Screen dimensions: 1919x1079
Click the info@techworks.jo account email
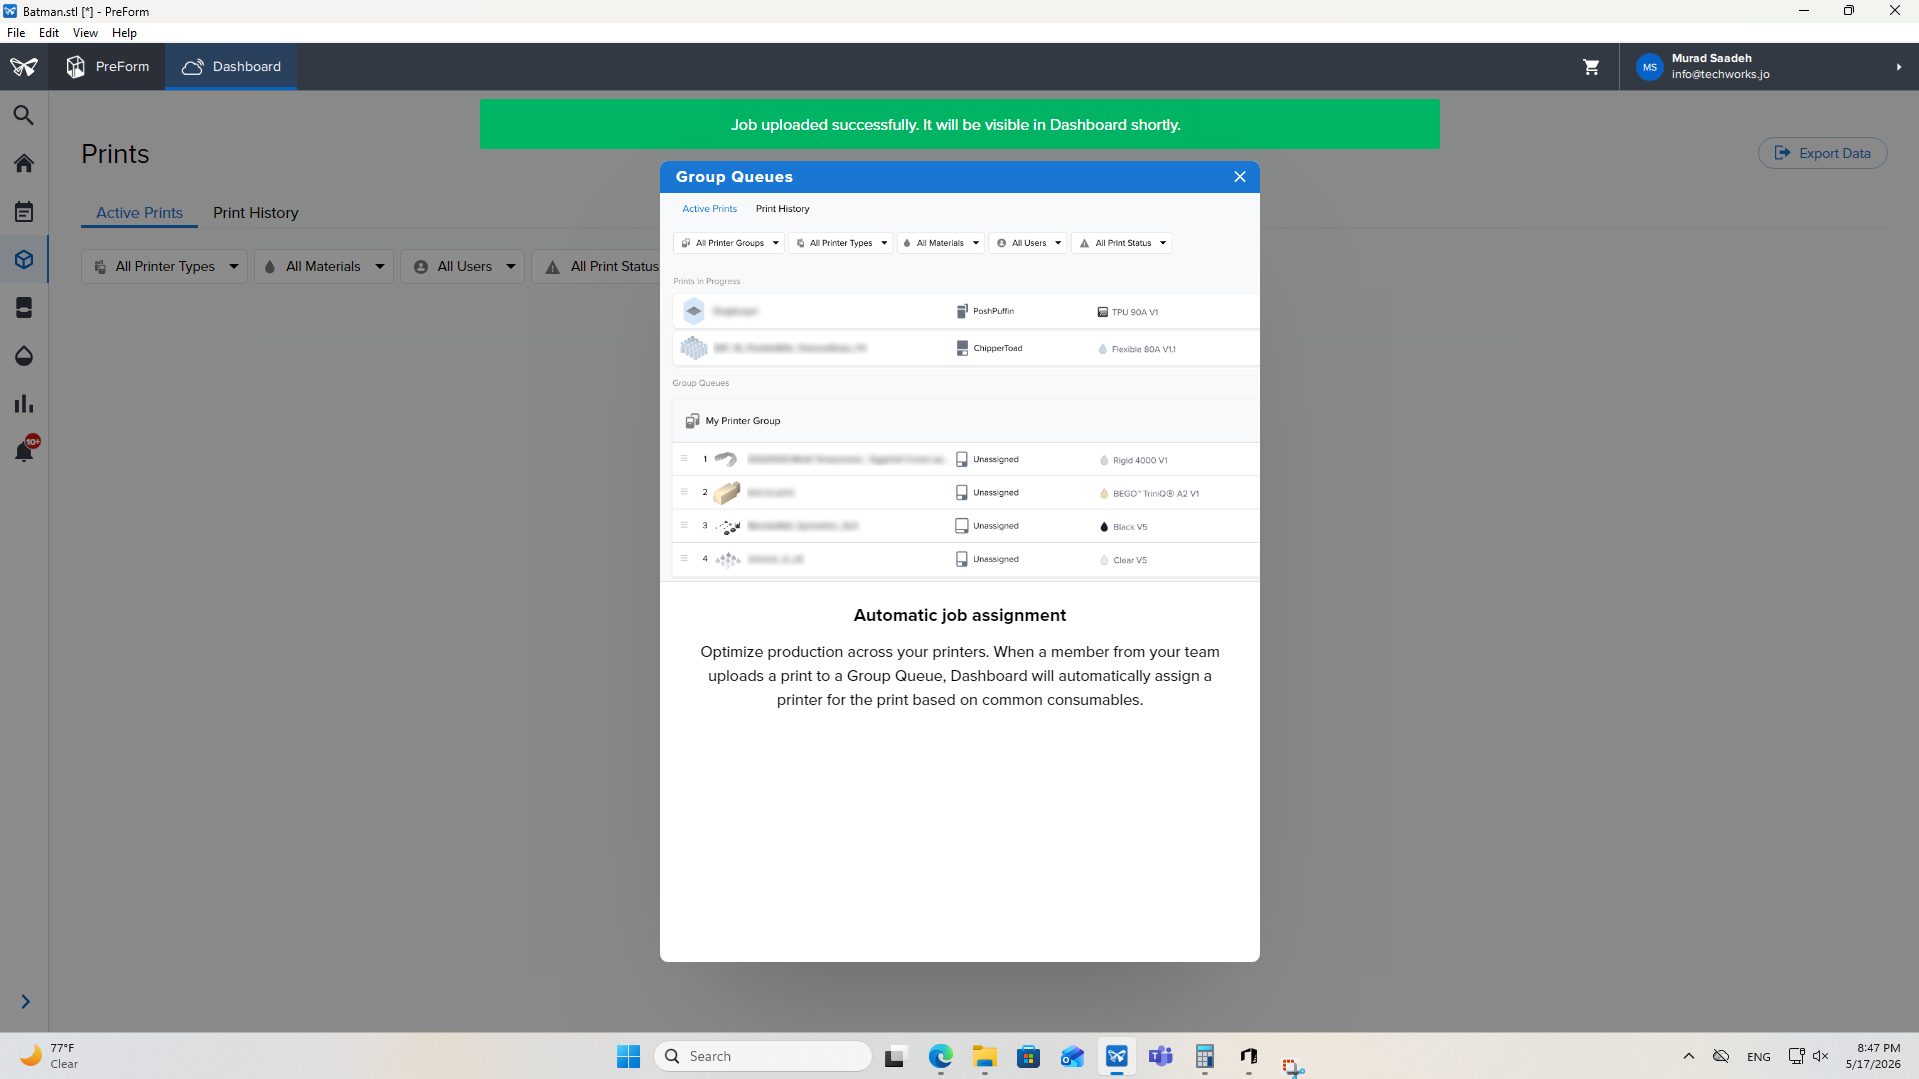pos(1720,75)
